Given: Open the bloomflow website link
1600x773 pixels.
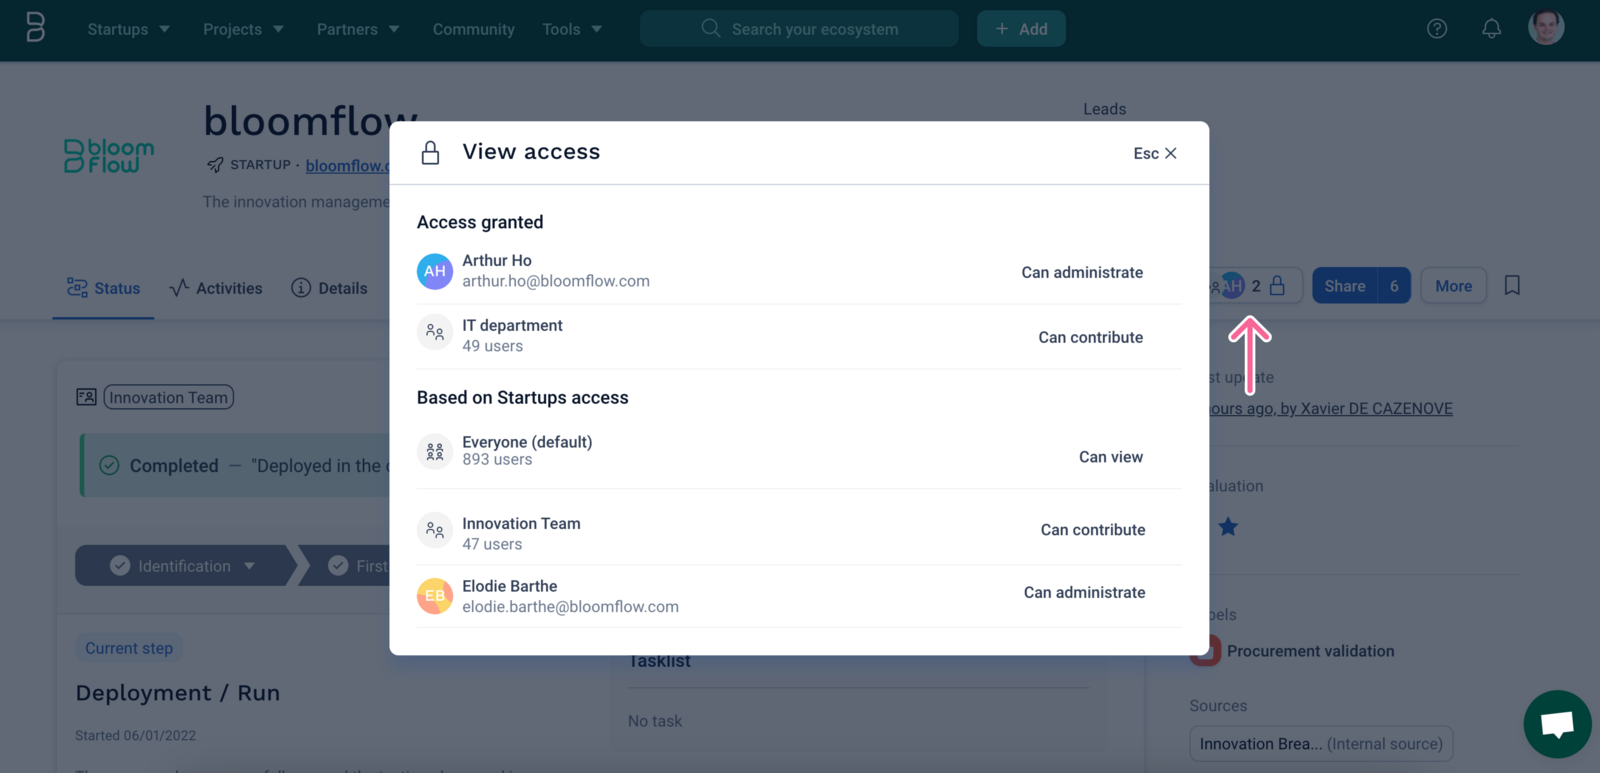Looking at the screenshot, I should point(348,166).
